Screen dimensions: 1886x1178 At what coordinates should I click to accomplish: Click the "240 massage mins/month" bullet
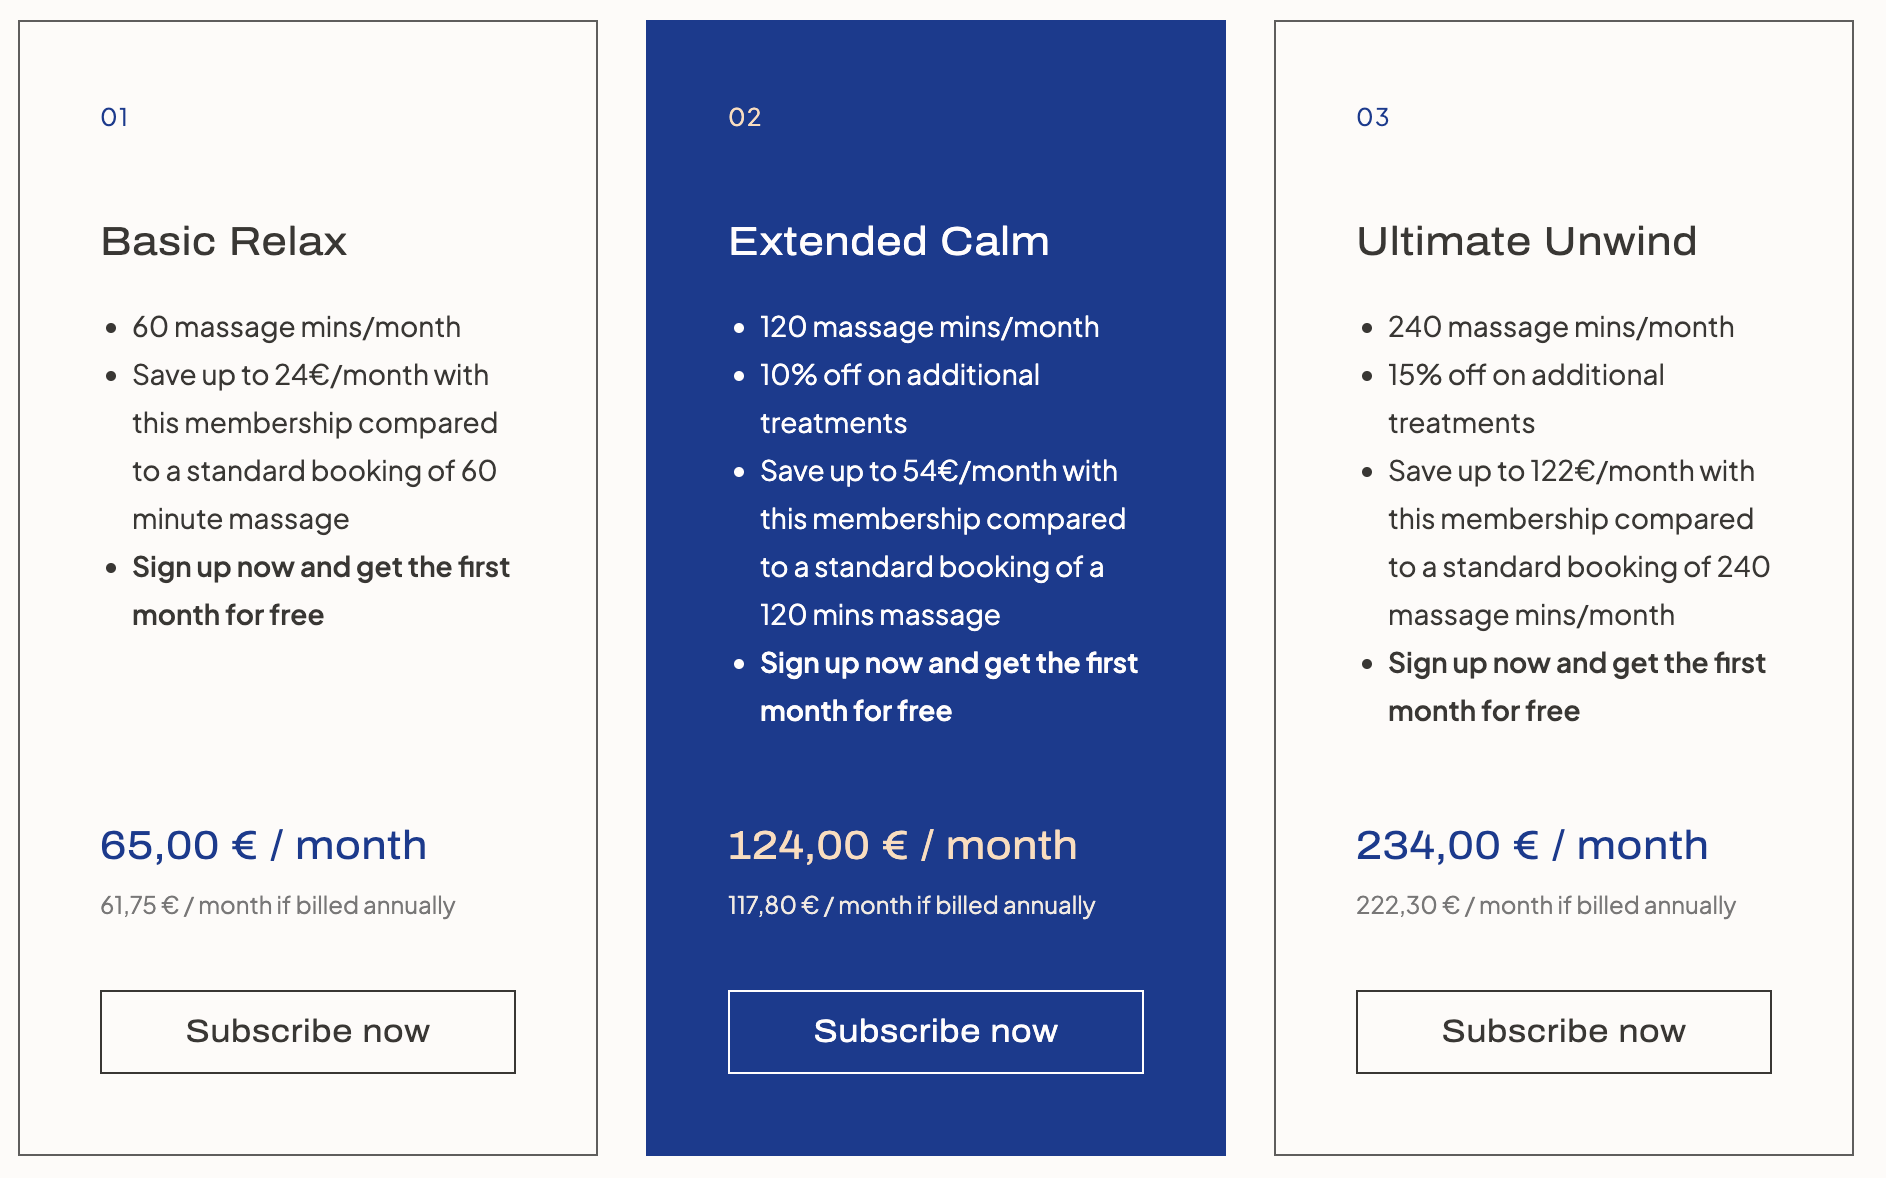1560,327
